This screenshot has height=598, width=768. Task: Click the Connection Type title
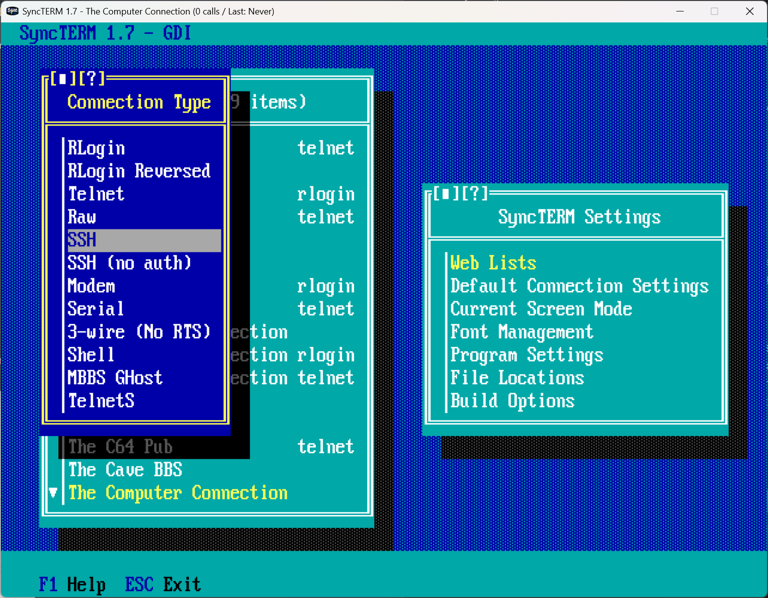point(139,102)
